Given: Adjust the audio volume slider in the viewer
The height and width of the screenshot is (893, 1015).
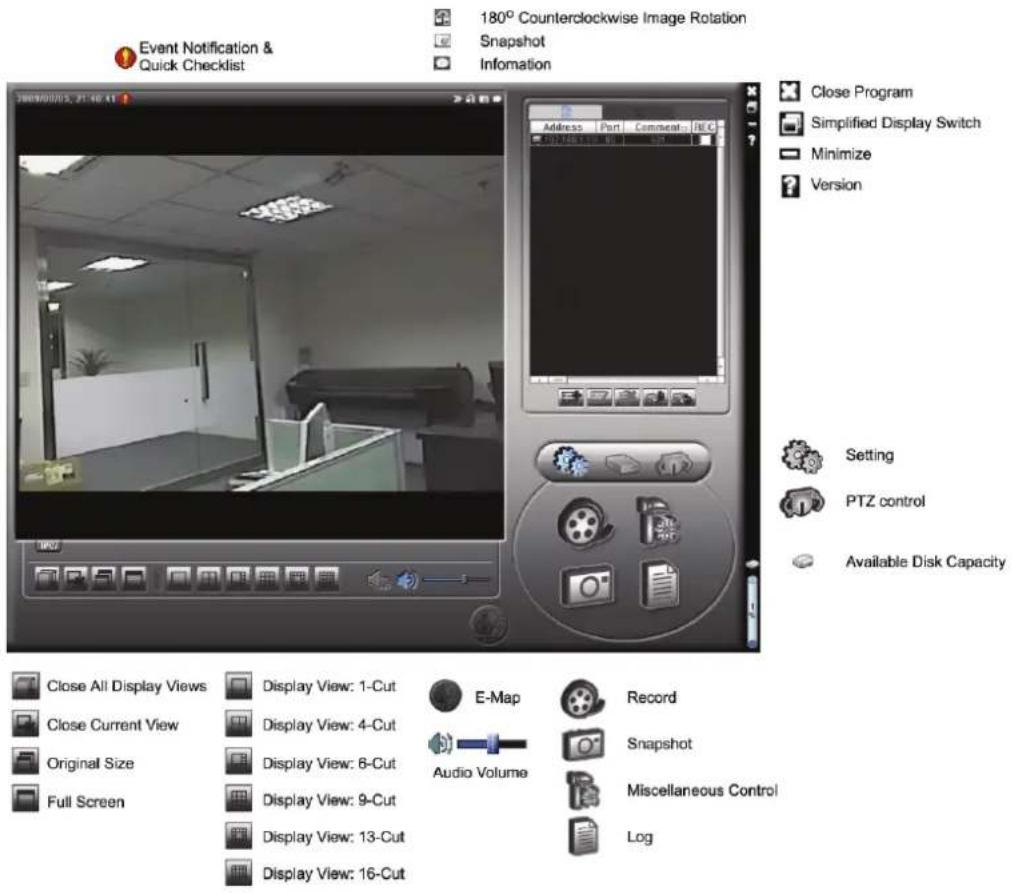Looking at the screenshot, I should (456, 579).
